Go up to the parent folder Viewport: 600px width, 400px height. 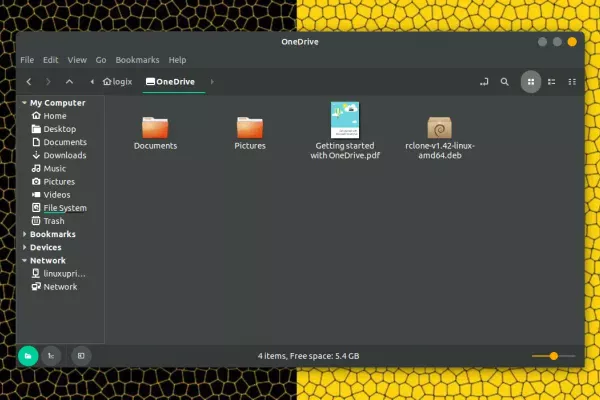(69, 82)
